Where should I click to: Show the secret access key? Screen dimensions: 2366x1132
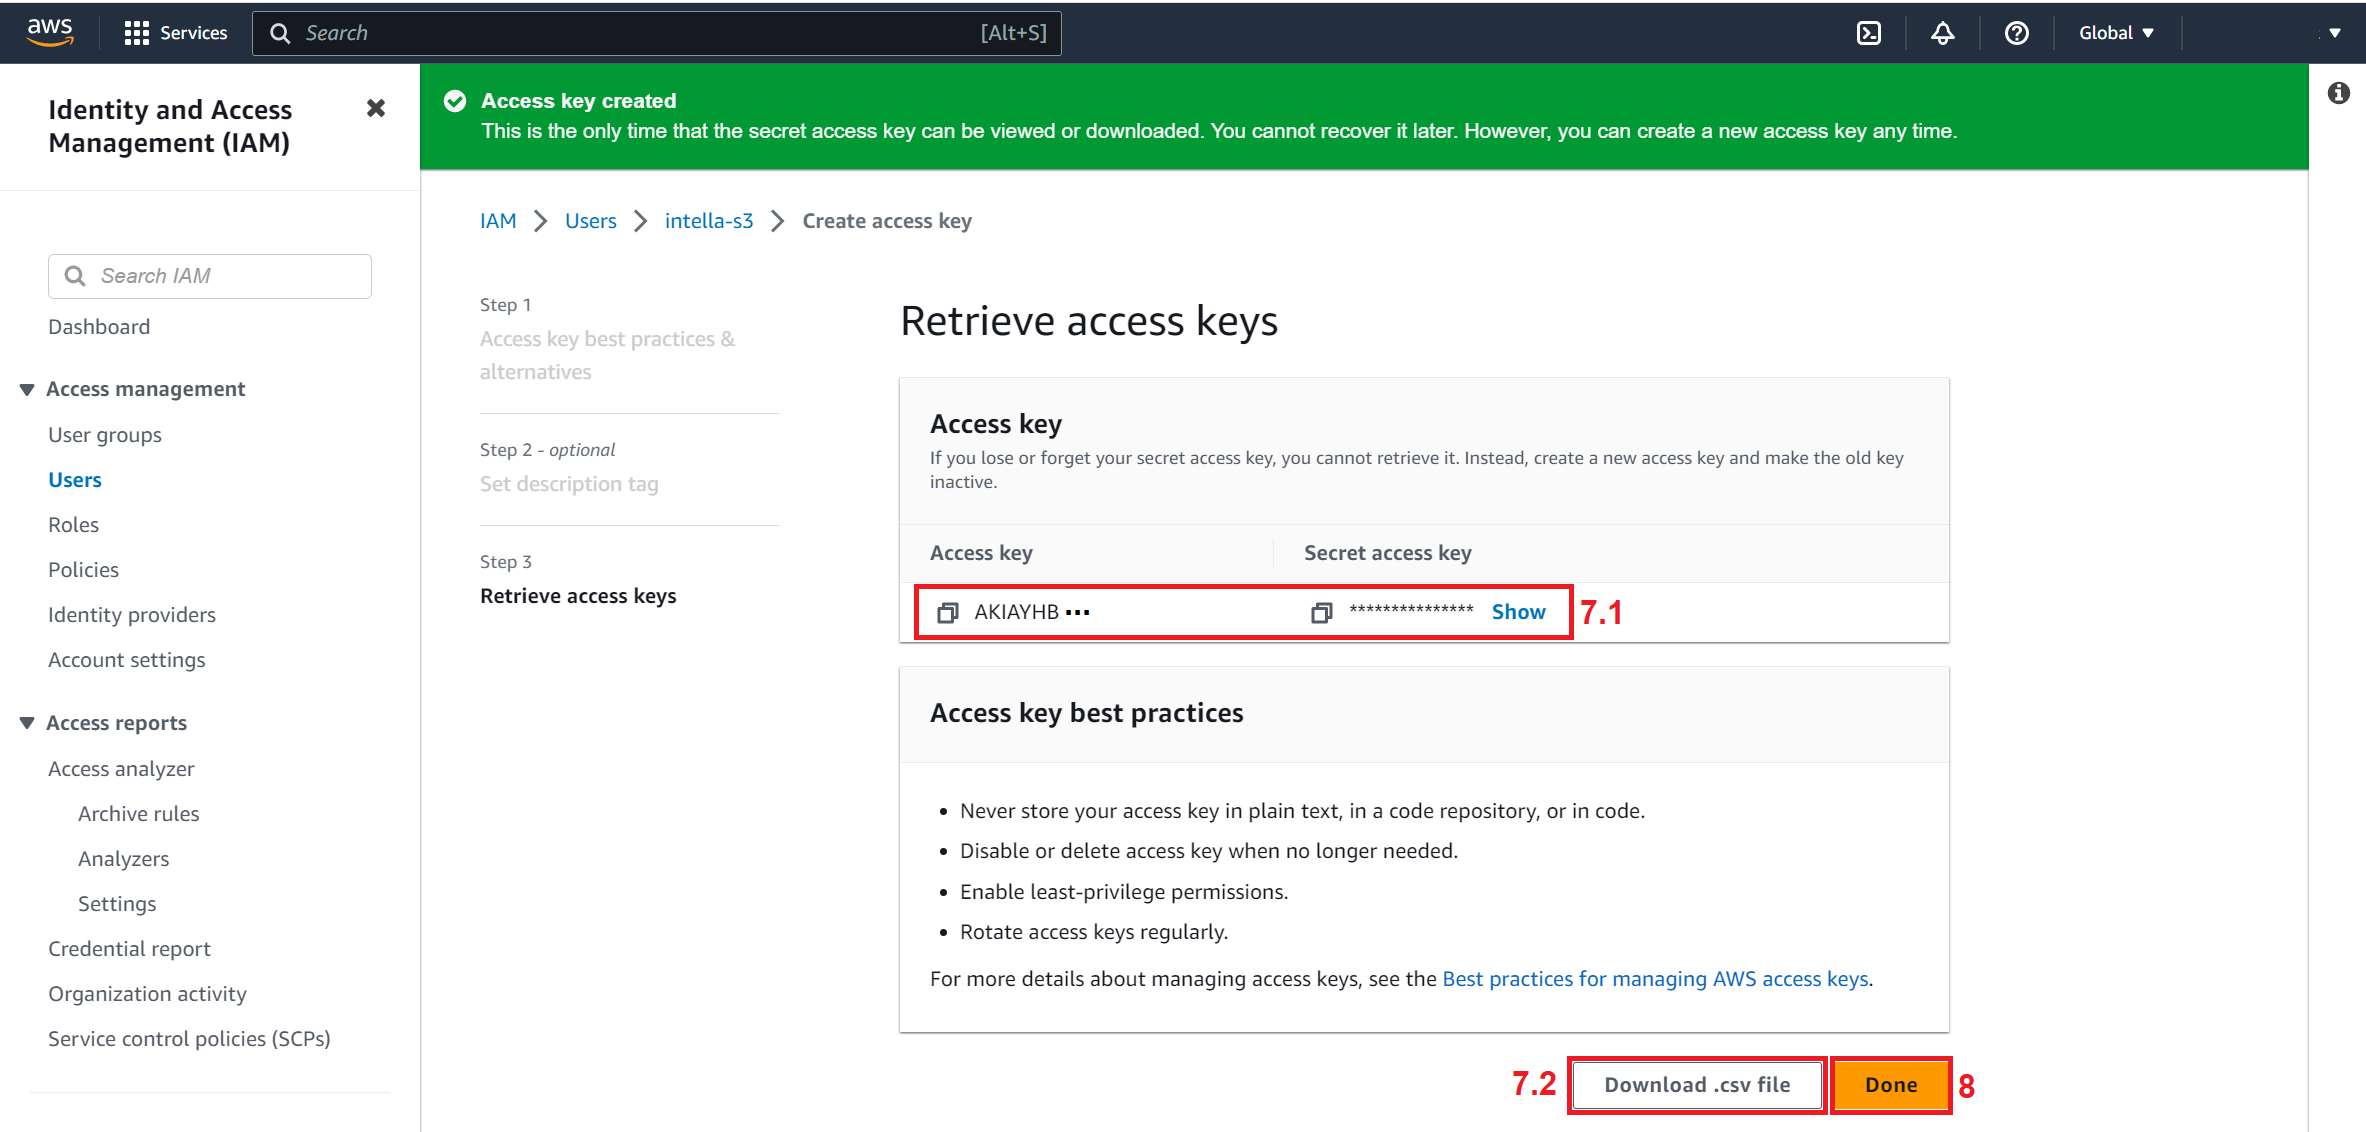coord(1518,612)
